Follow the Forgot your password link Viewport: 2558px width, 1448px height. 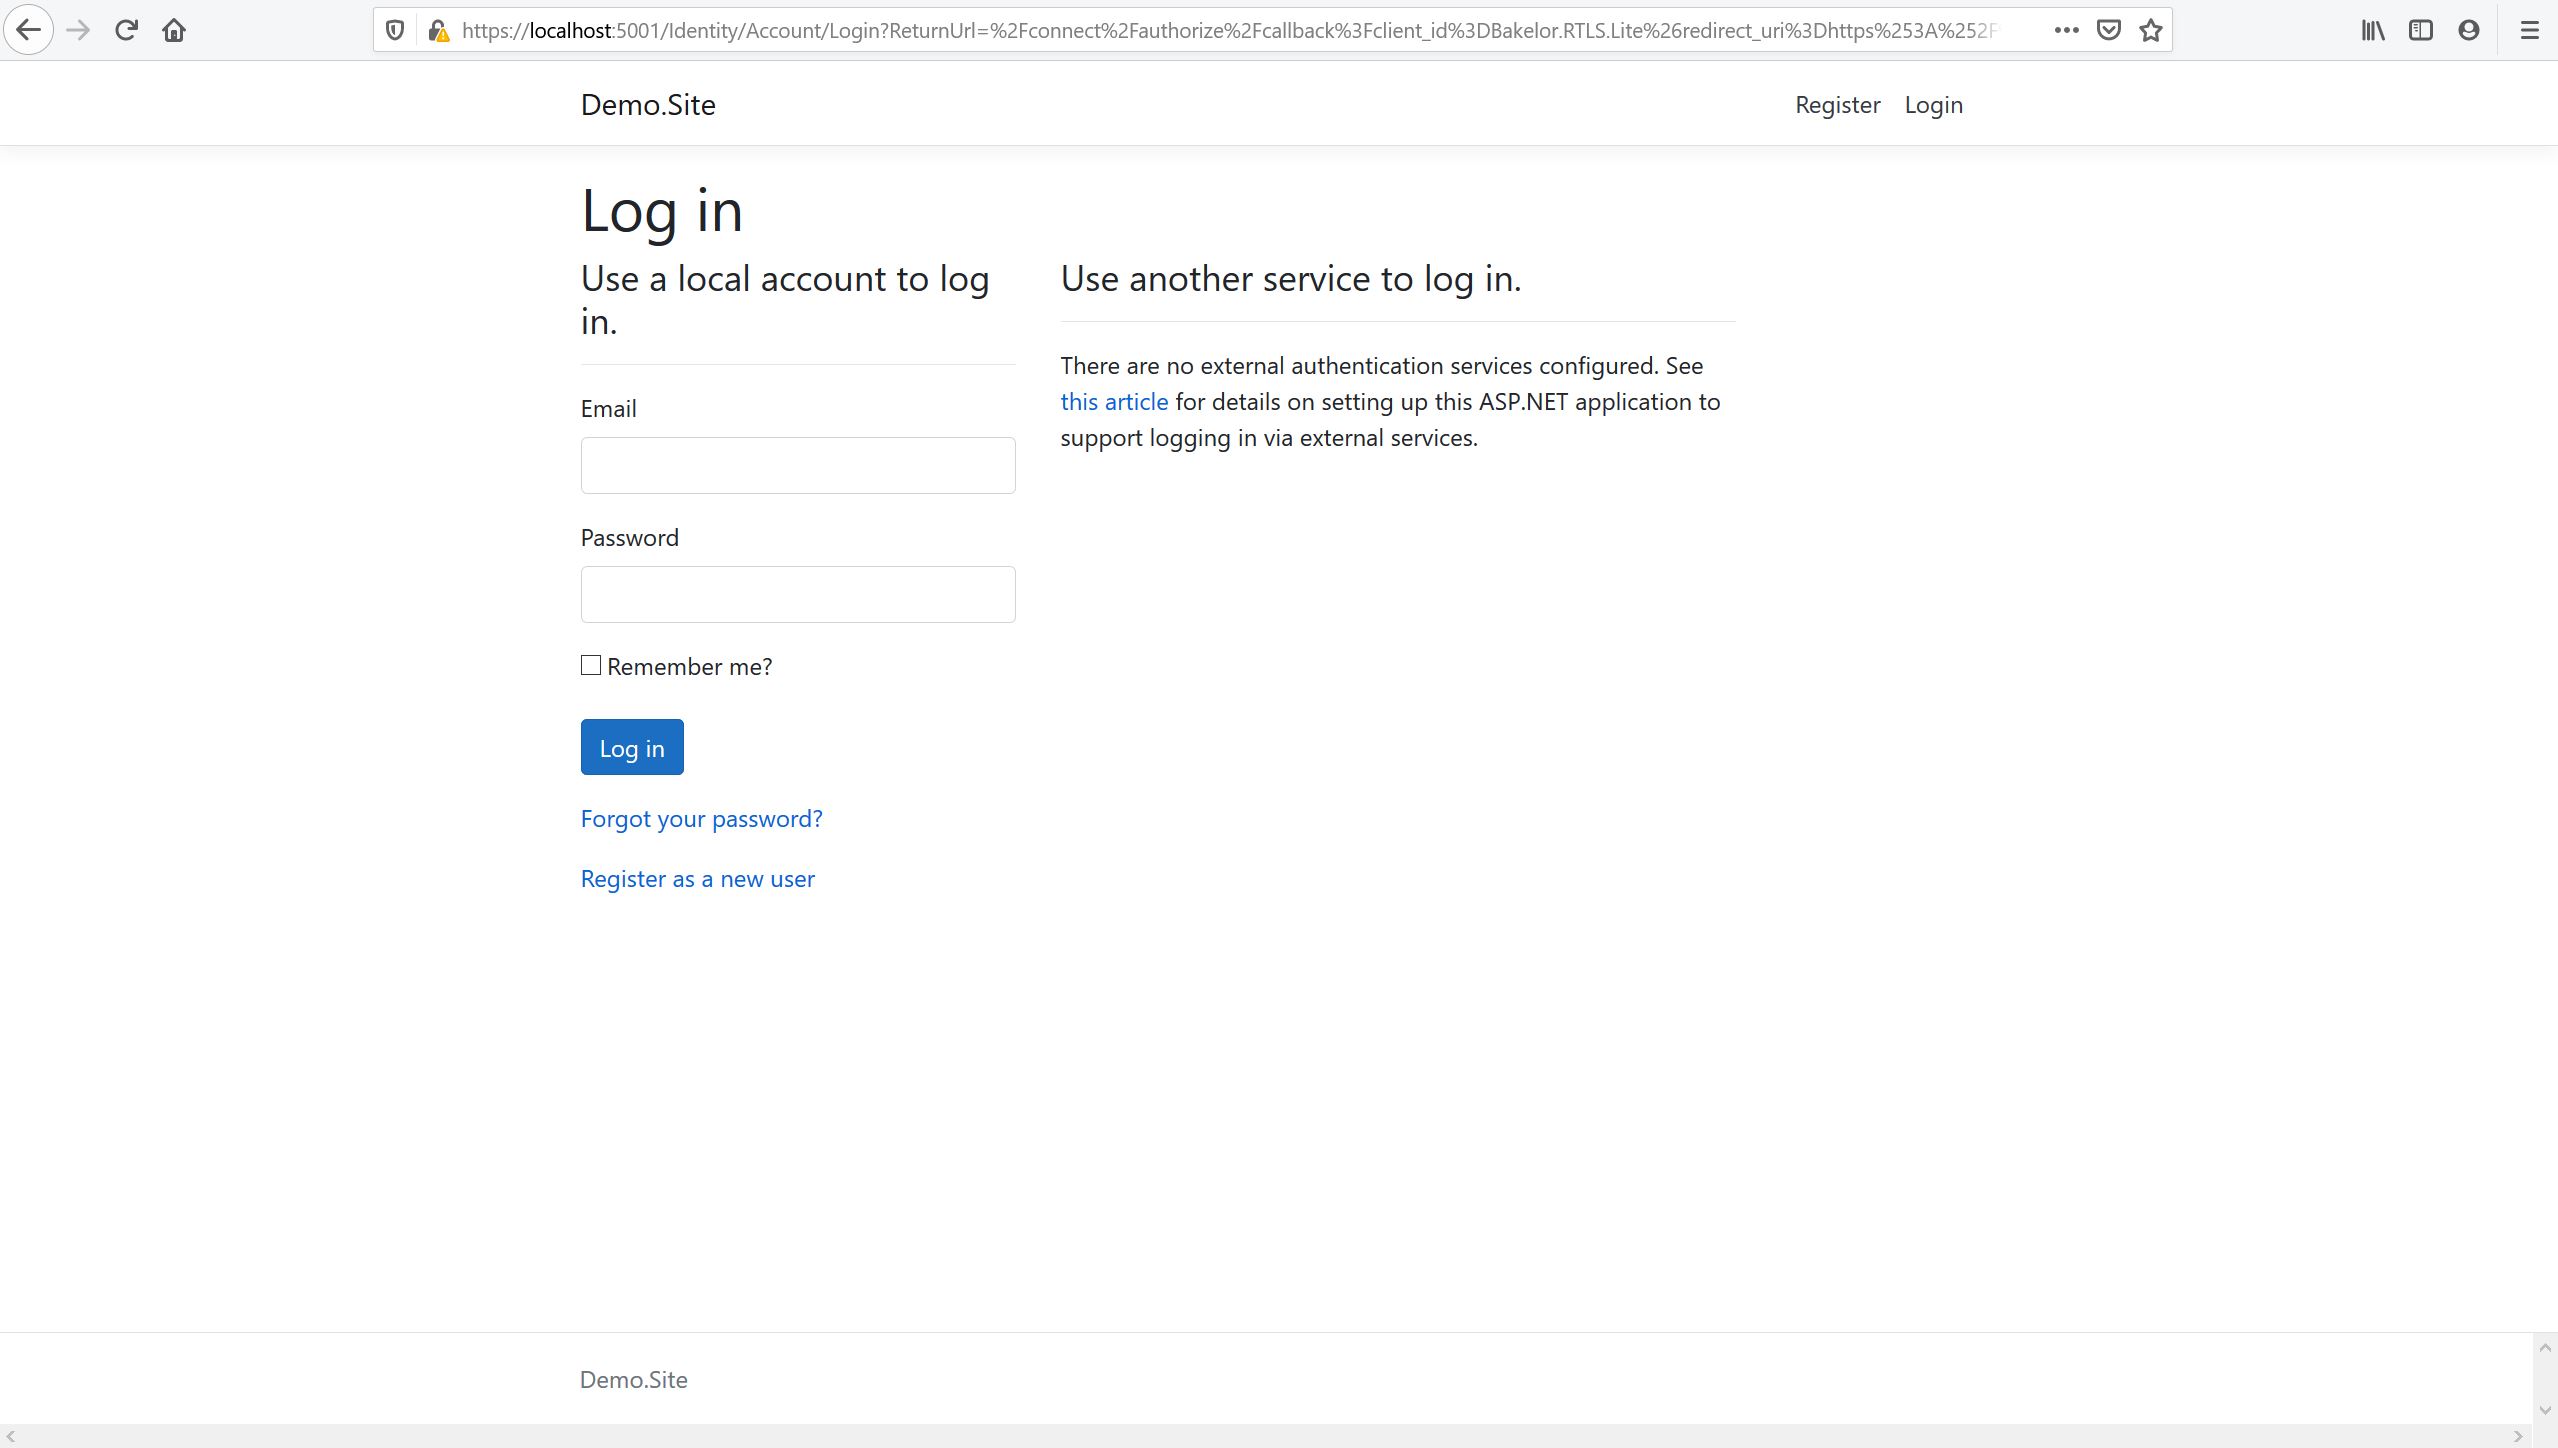point(701,819)
